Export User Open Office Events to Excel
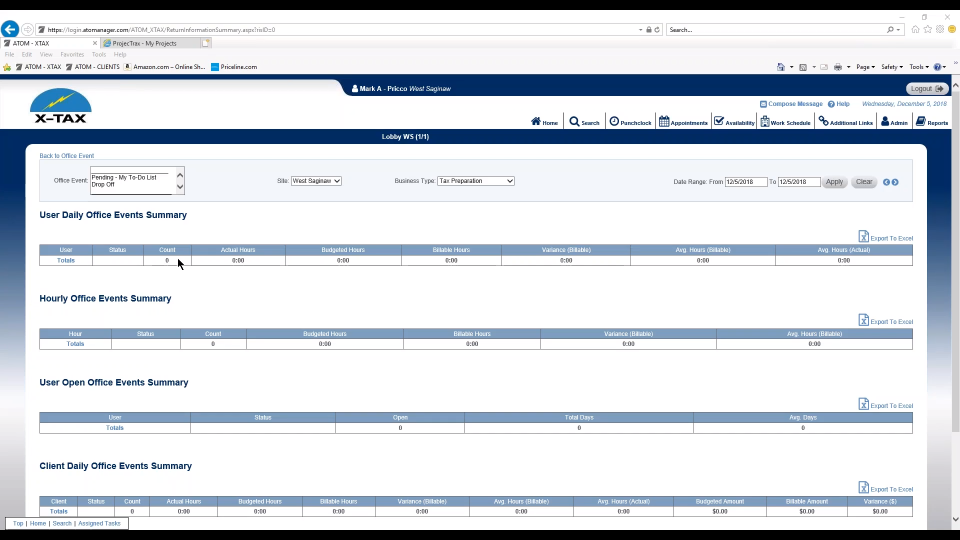The height and width of the screenshot is (540, 960). tap(885, 404)
